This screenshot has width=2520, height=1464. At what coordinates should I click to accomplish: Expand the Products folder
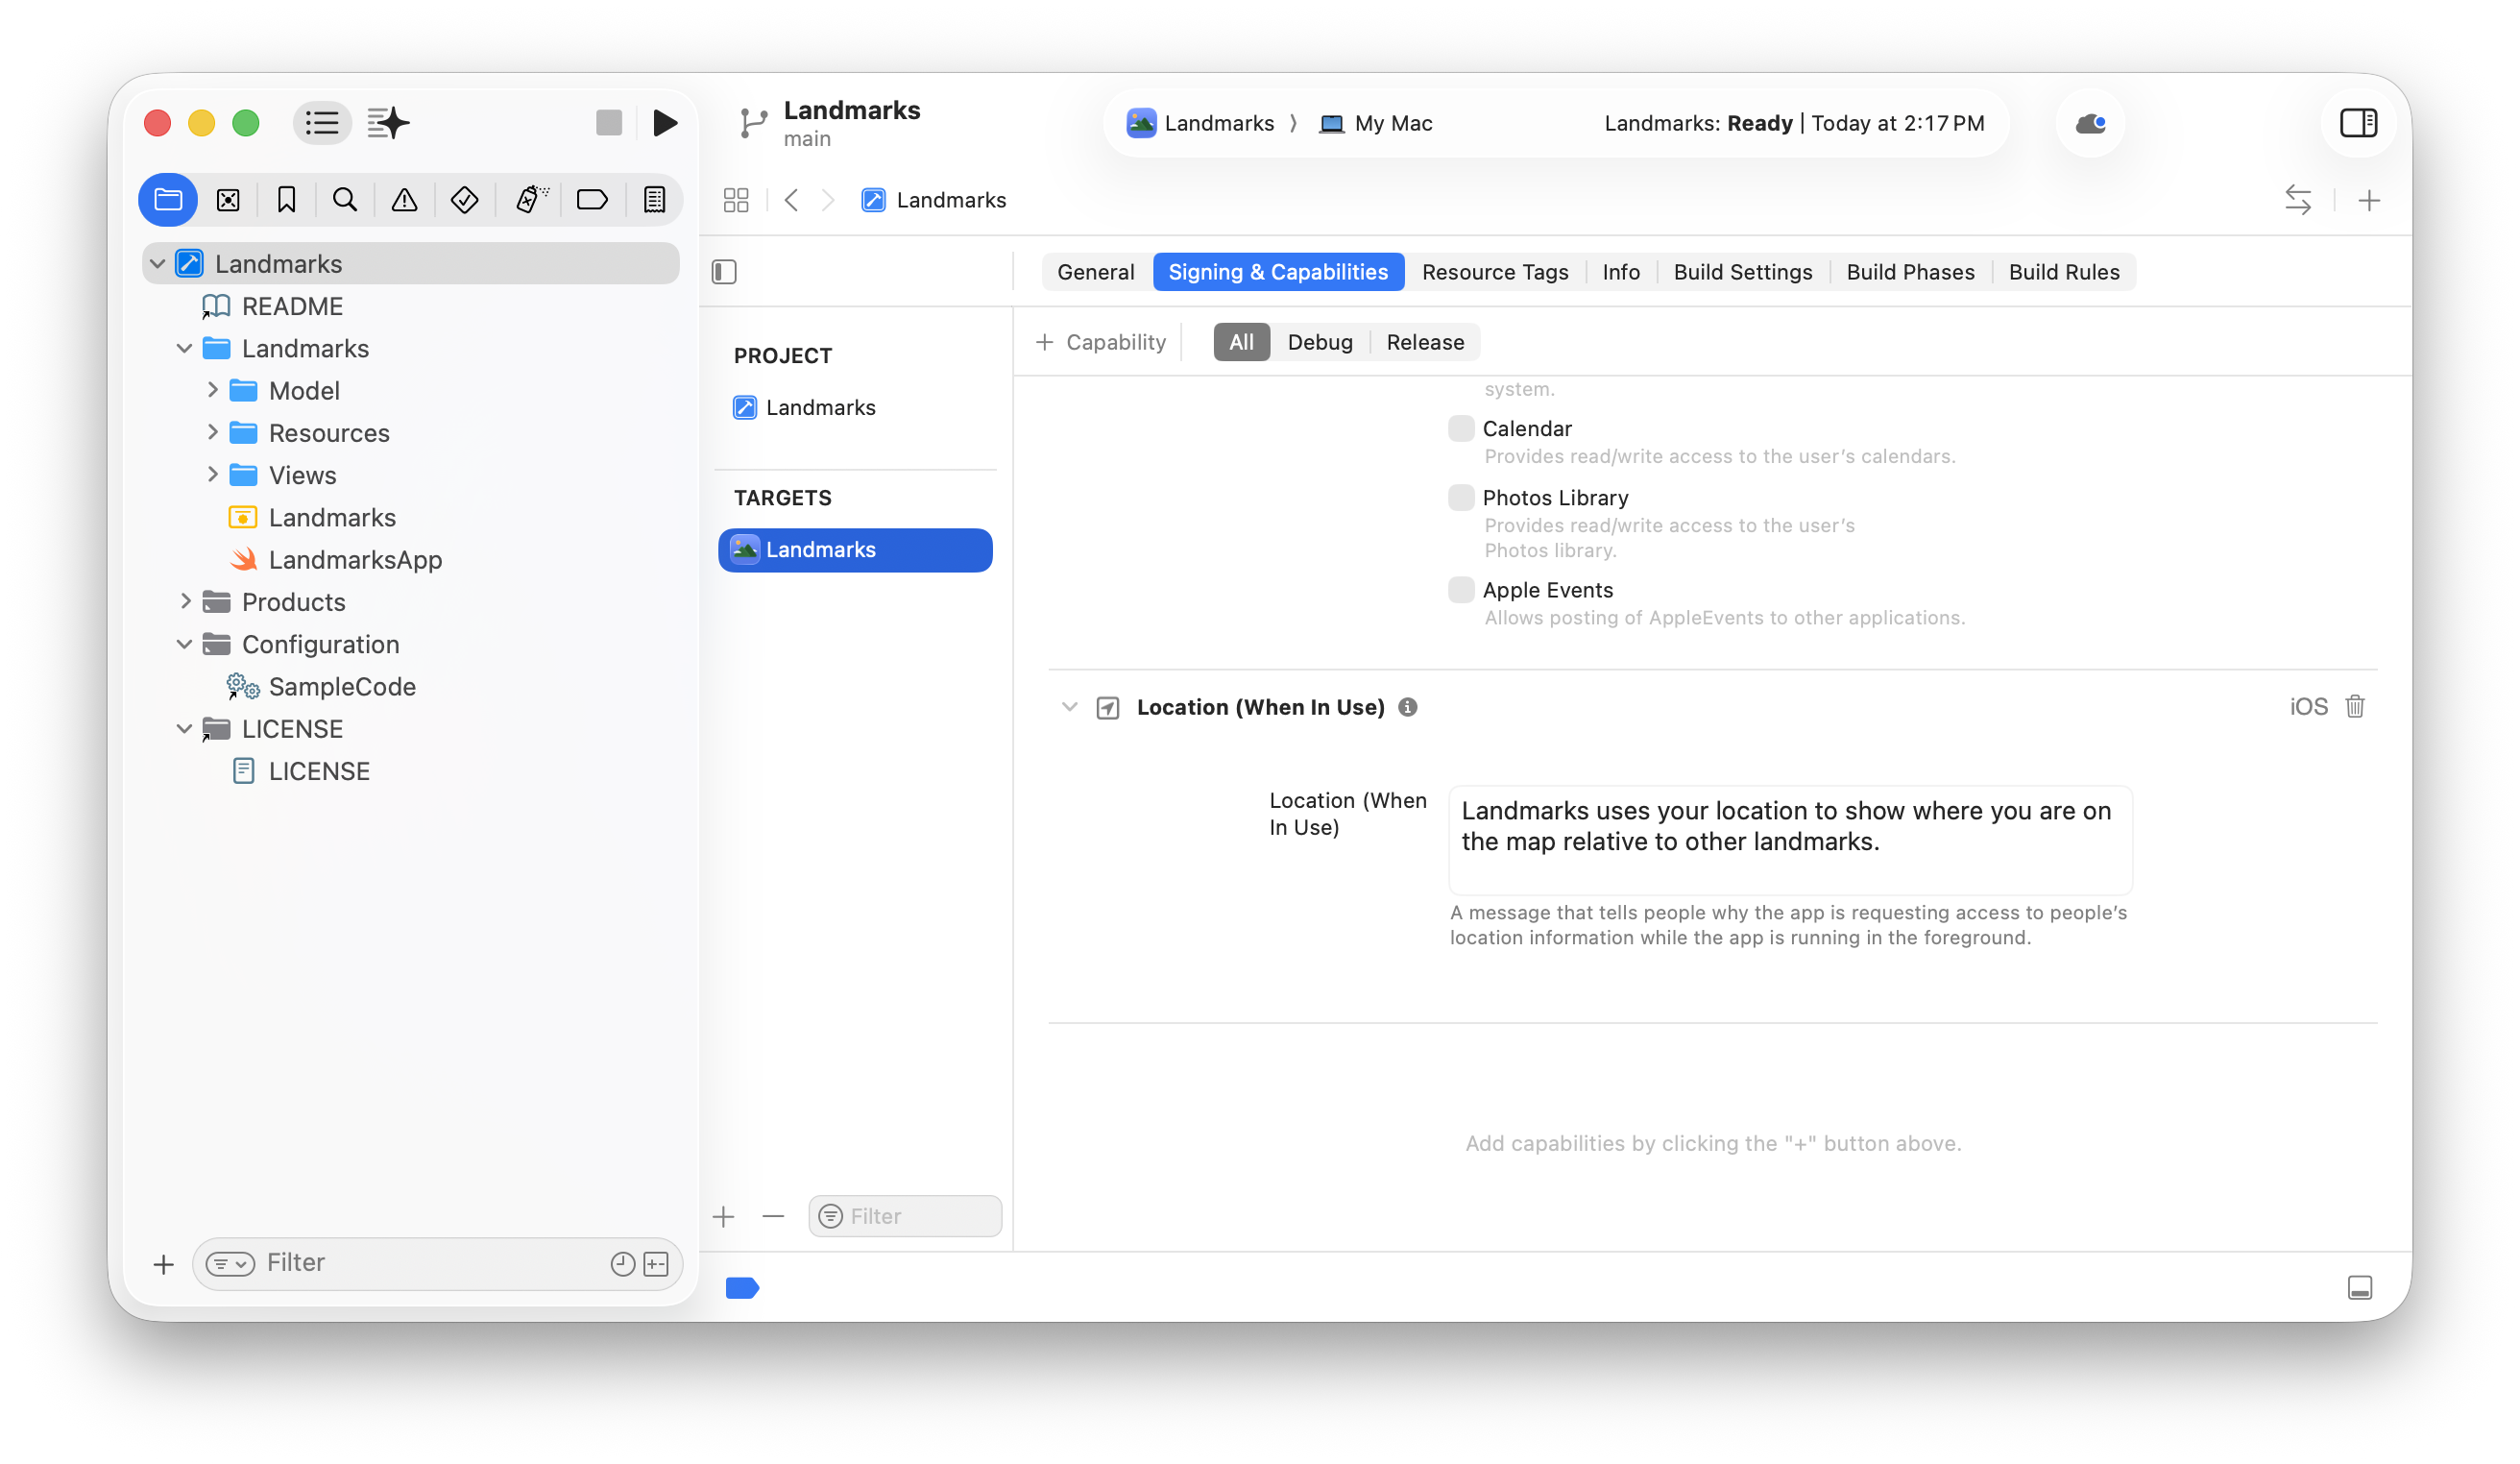(x=185, y=601)
